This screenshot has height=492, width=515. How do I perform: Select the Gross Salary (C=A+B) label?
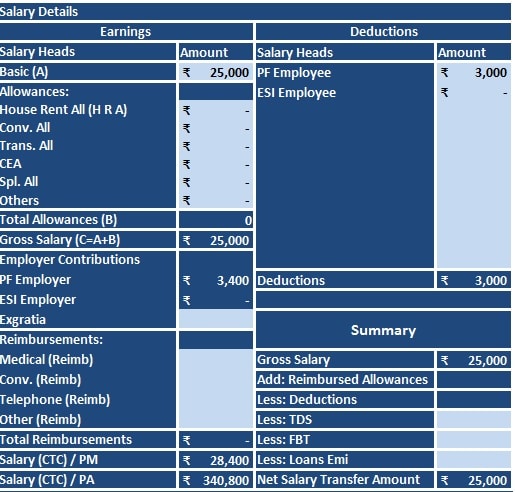click(x=88, y=240)
